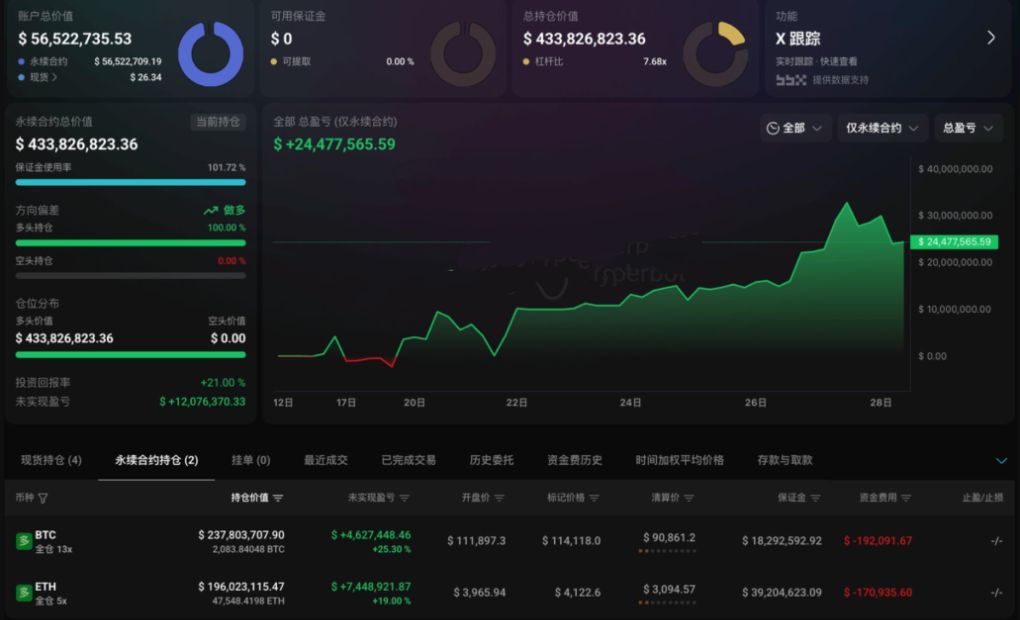
Task: Switch to the 现货持仓 (4) tab
Action: click(x=51, y=460)
